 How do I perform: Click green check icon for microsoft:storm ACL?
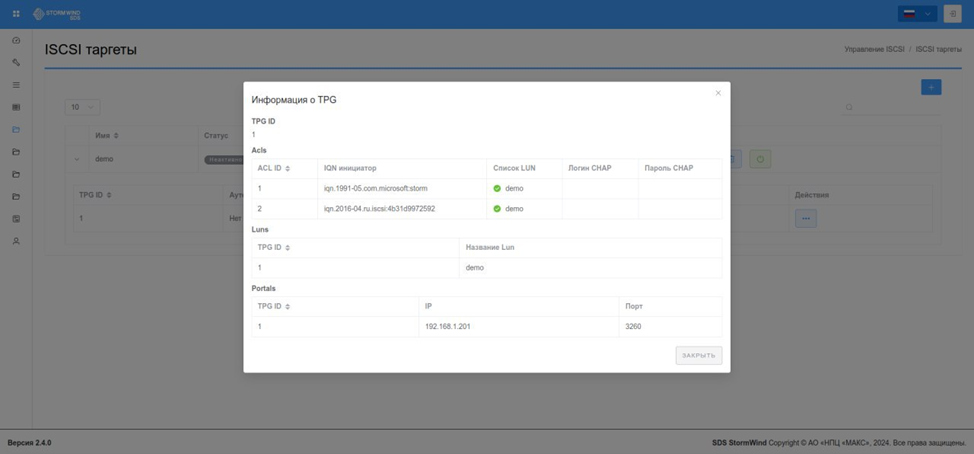coord(497,189)
